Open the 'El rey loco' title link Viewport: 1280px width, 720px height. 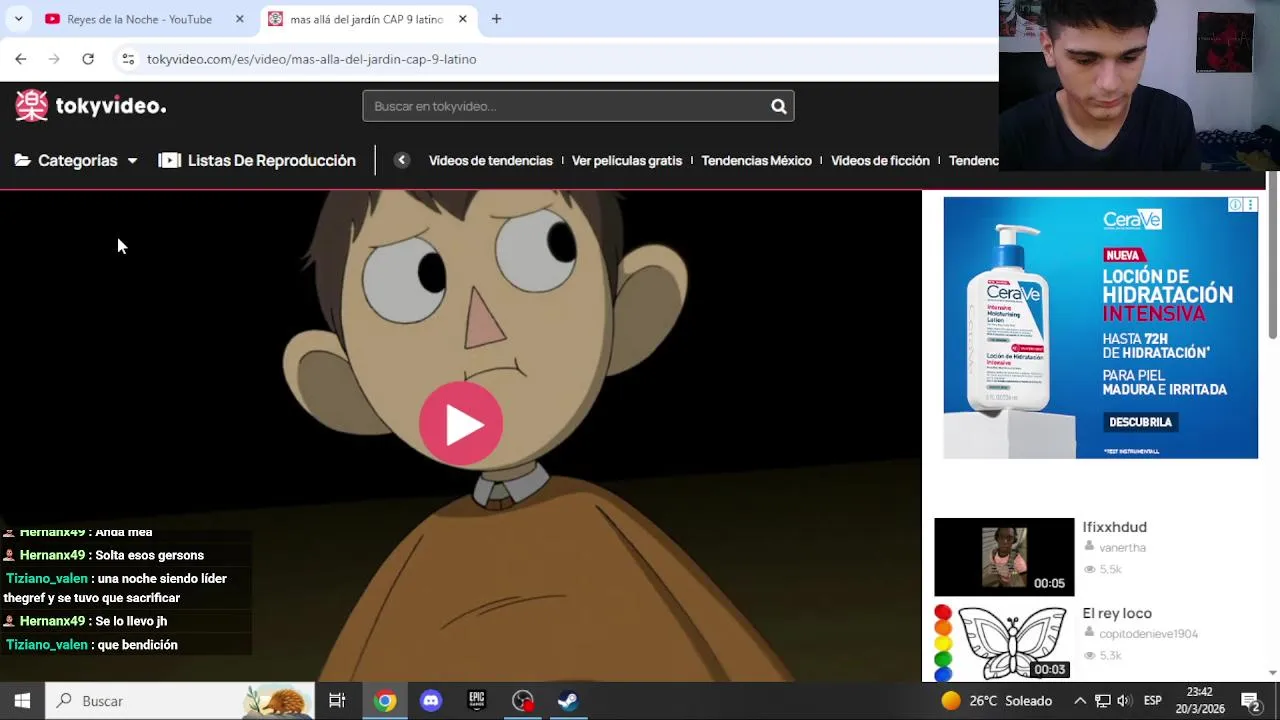tap(1117, 613)
